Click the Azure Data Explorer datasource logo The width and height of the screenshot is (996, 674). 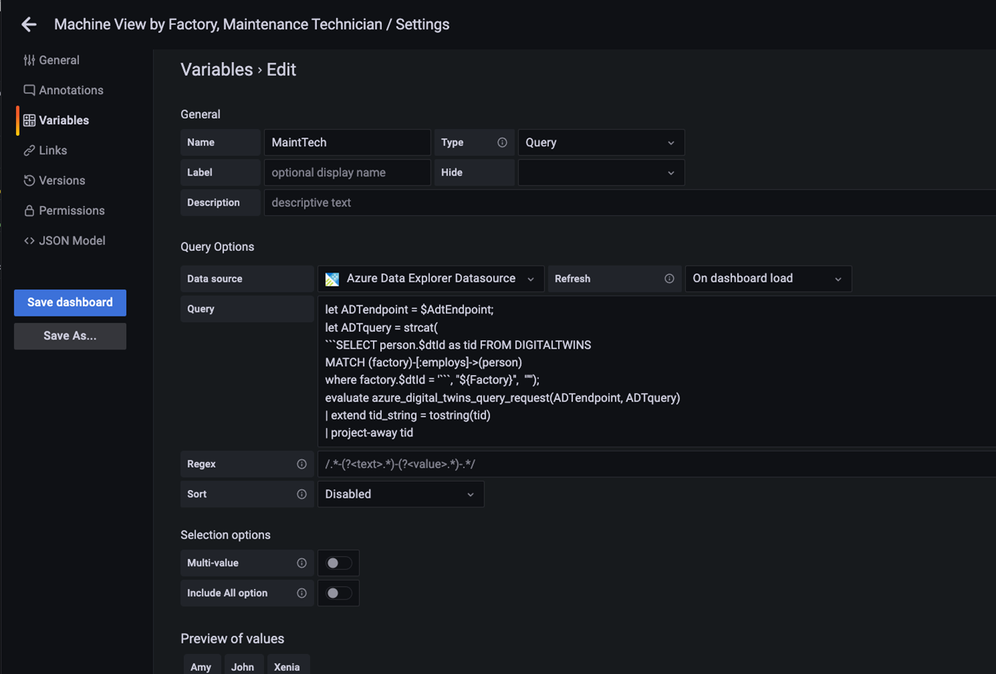[332, 279]
